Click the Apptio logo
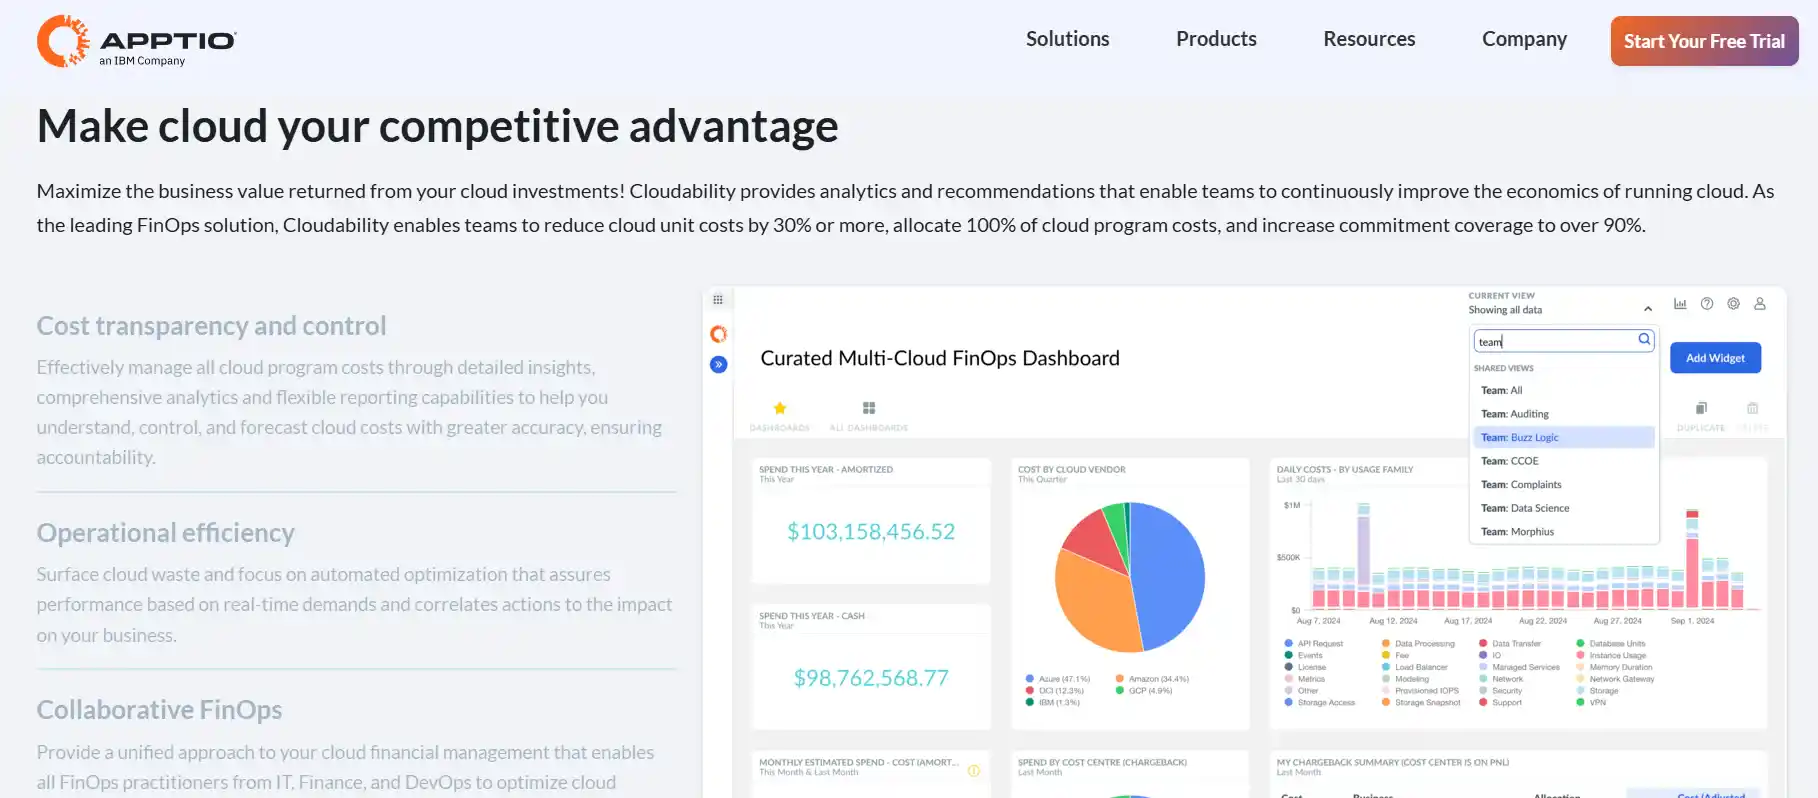The image size is (1818, 798). [136, 41]
